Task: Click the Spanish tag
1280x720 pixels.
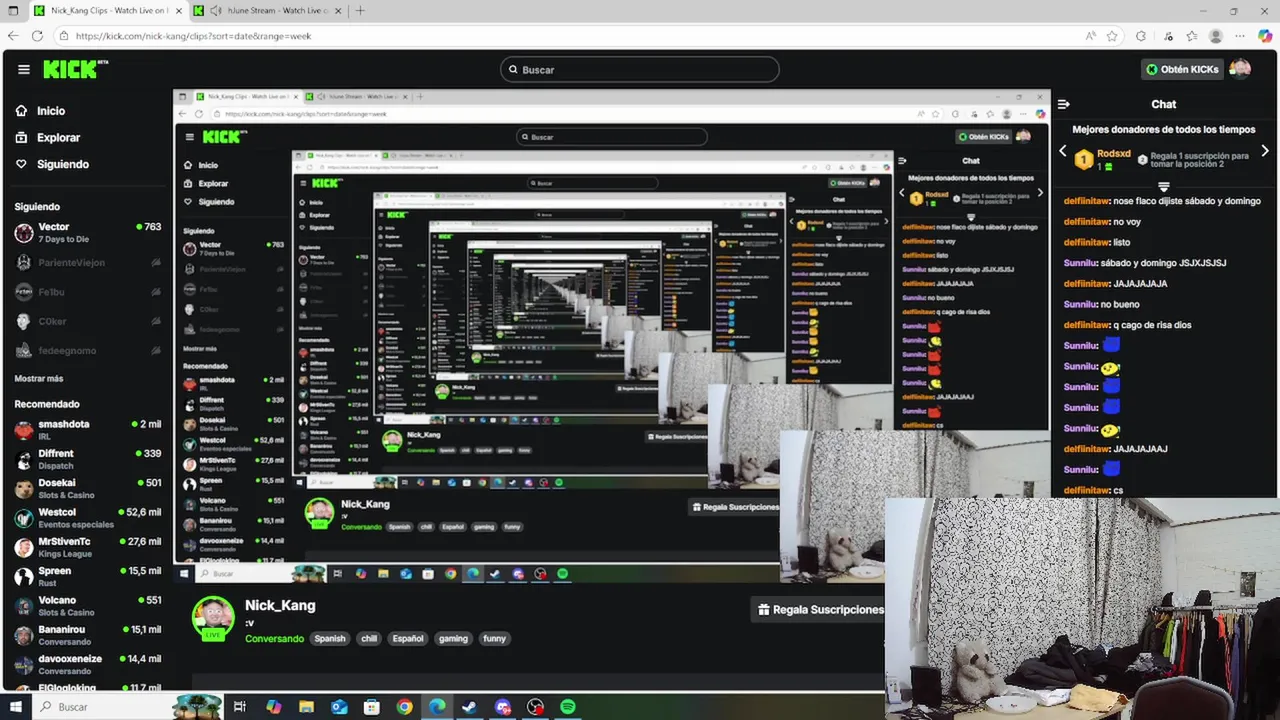Action: 329,638
